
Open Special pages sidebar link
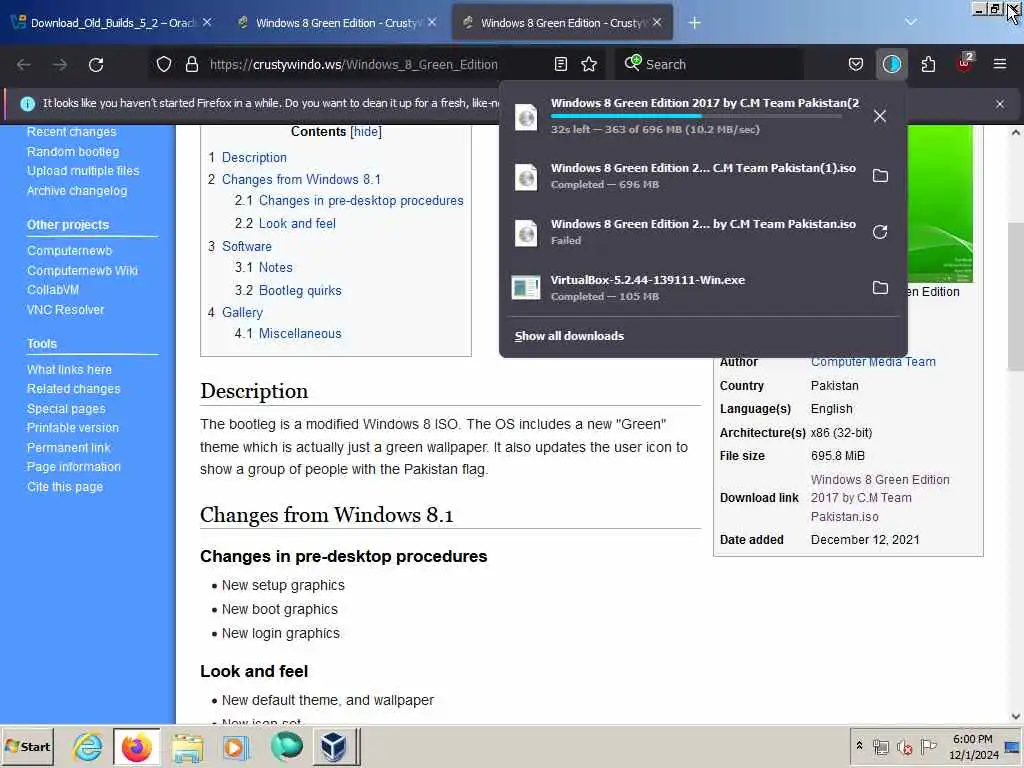point(66,409)
